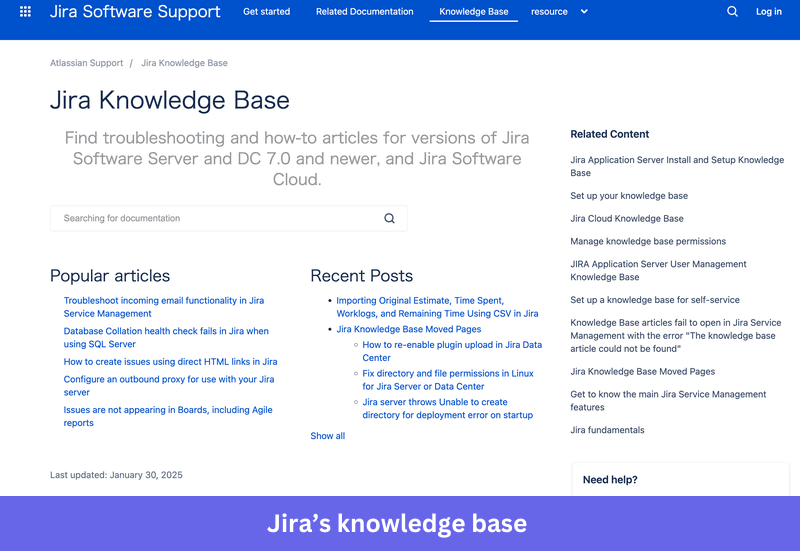This screenshot has width=800, height=551.
Task: Open the app switcher grid icon
Action: [25, 11]
